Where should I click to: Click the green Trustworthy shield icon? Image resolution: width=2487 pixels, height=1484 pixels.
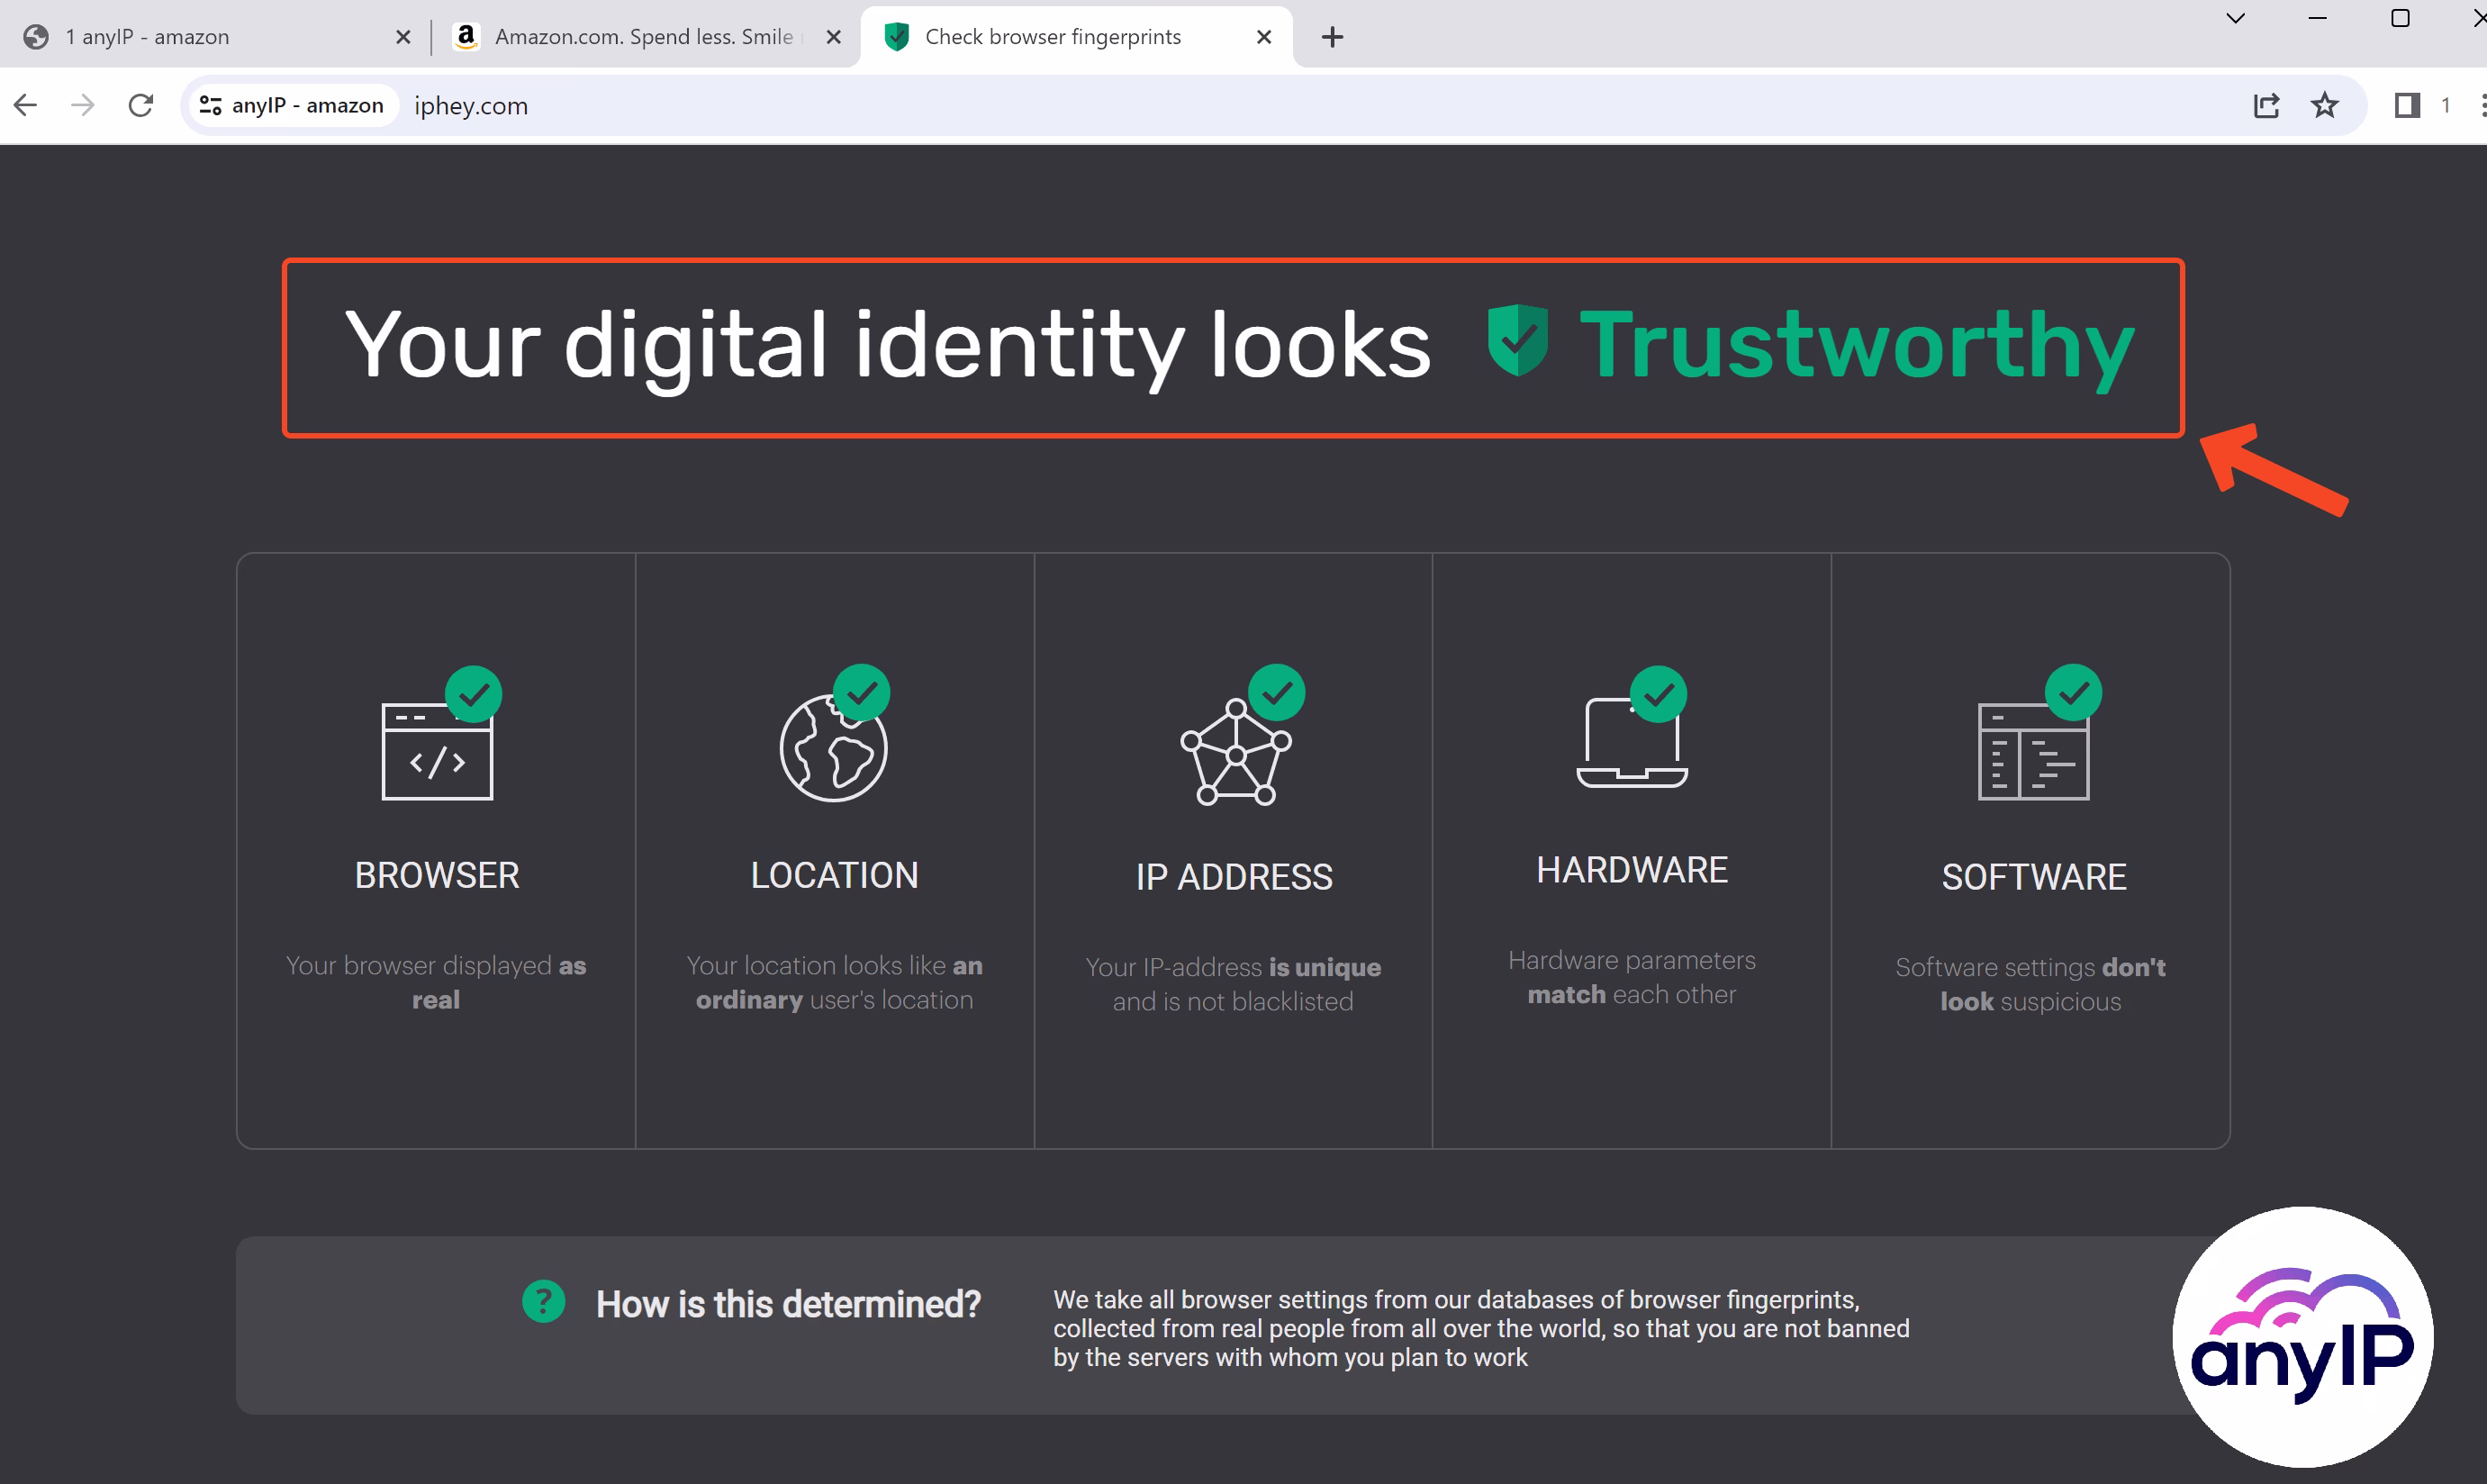(x=1517, y=341)
